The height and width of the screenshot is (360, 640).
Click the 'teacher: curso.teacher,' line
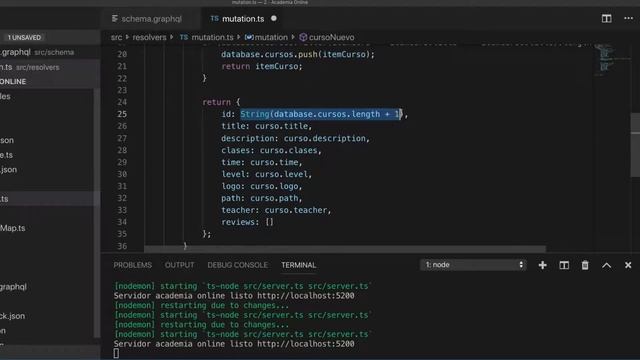[276, 210]
